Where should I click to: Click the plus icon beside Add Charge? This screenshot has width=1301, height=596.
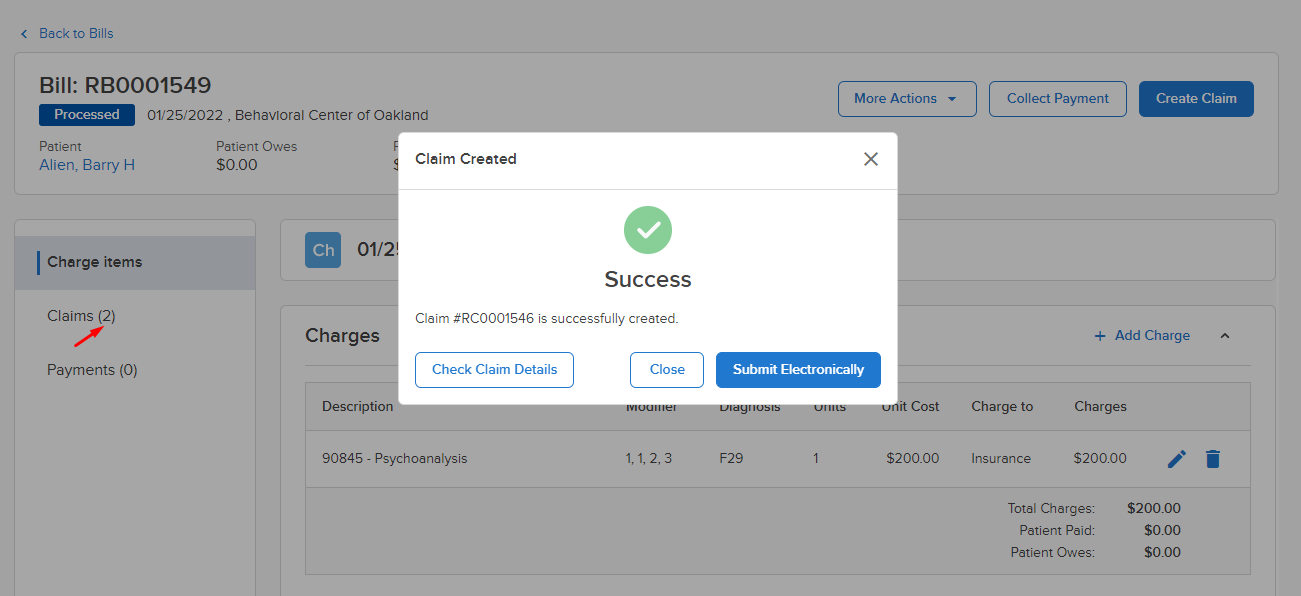(1101, 335)
